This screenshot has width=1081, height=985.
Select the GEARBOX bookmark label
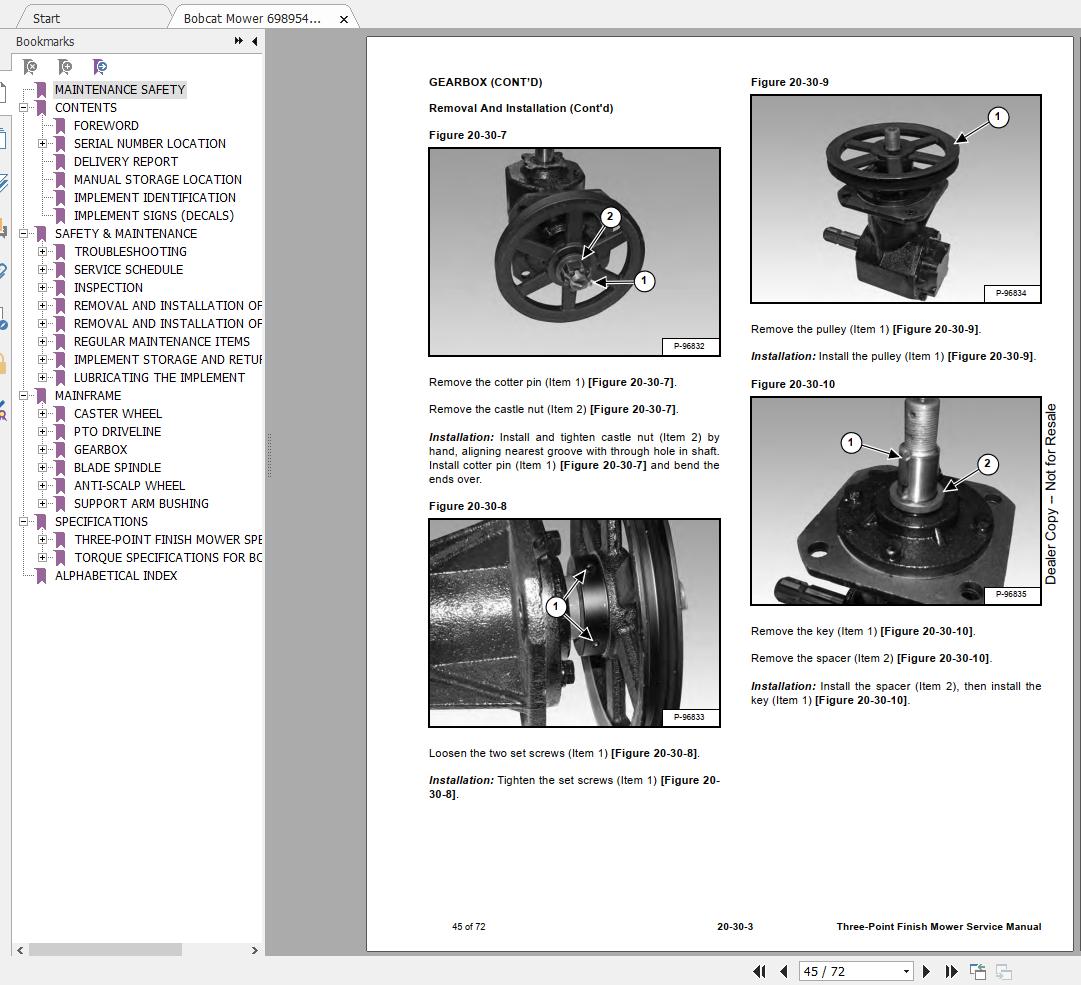(x=101, y=449)
